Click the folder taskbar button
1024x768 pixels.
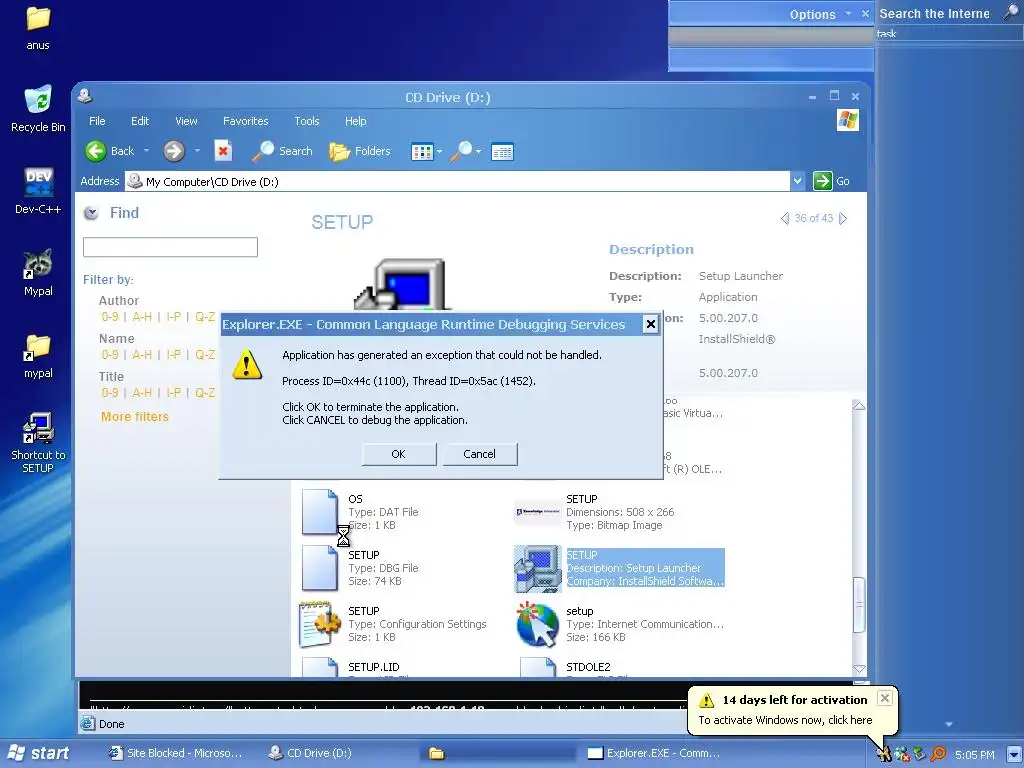[496, 753]
